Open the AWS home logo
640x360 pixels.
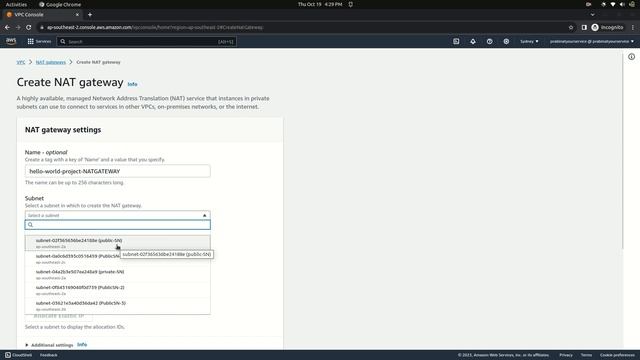[11, 41]
